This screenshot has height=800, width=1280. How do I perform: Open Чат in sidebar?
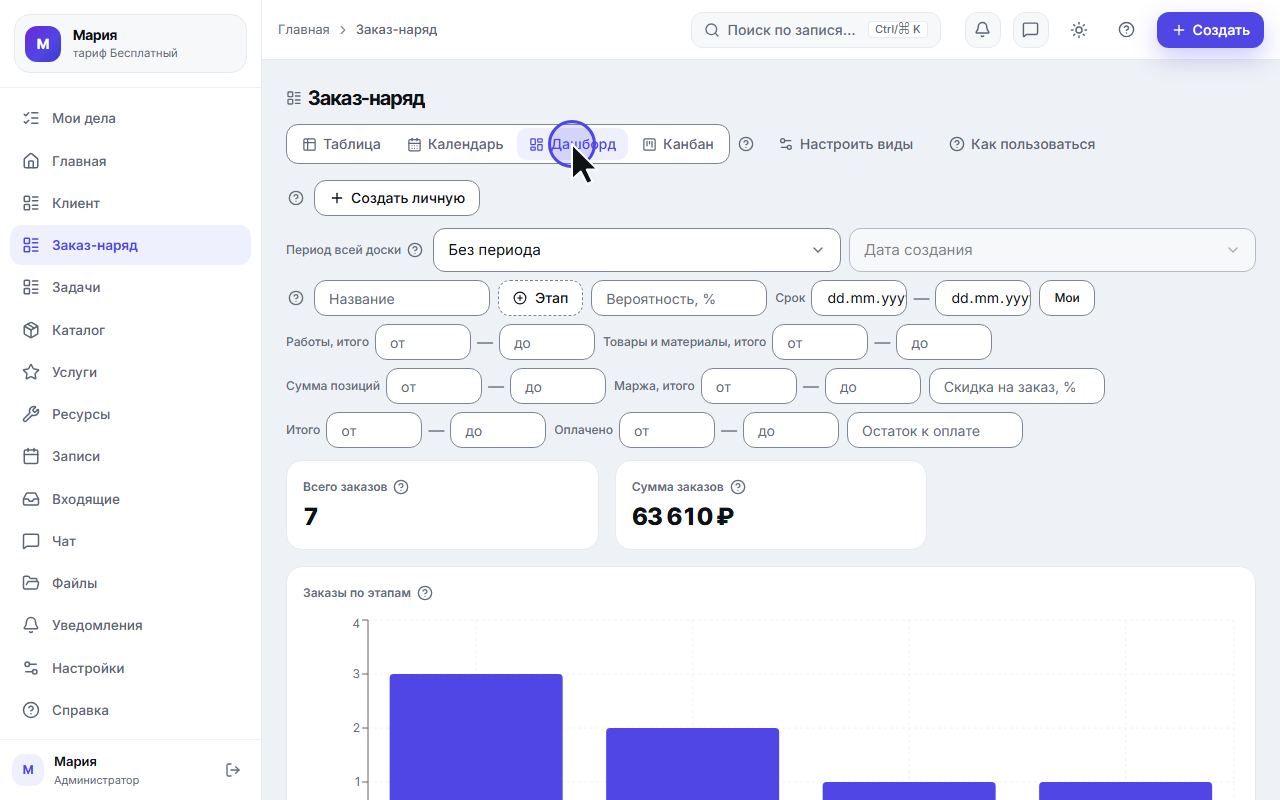130,541
